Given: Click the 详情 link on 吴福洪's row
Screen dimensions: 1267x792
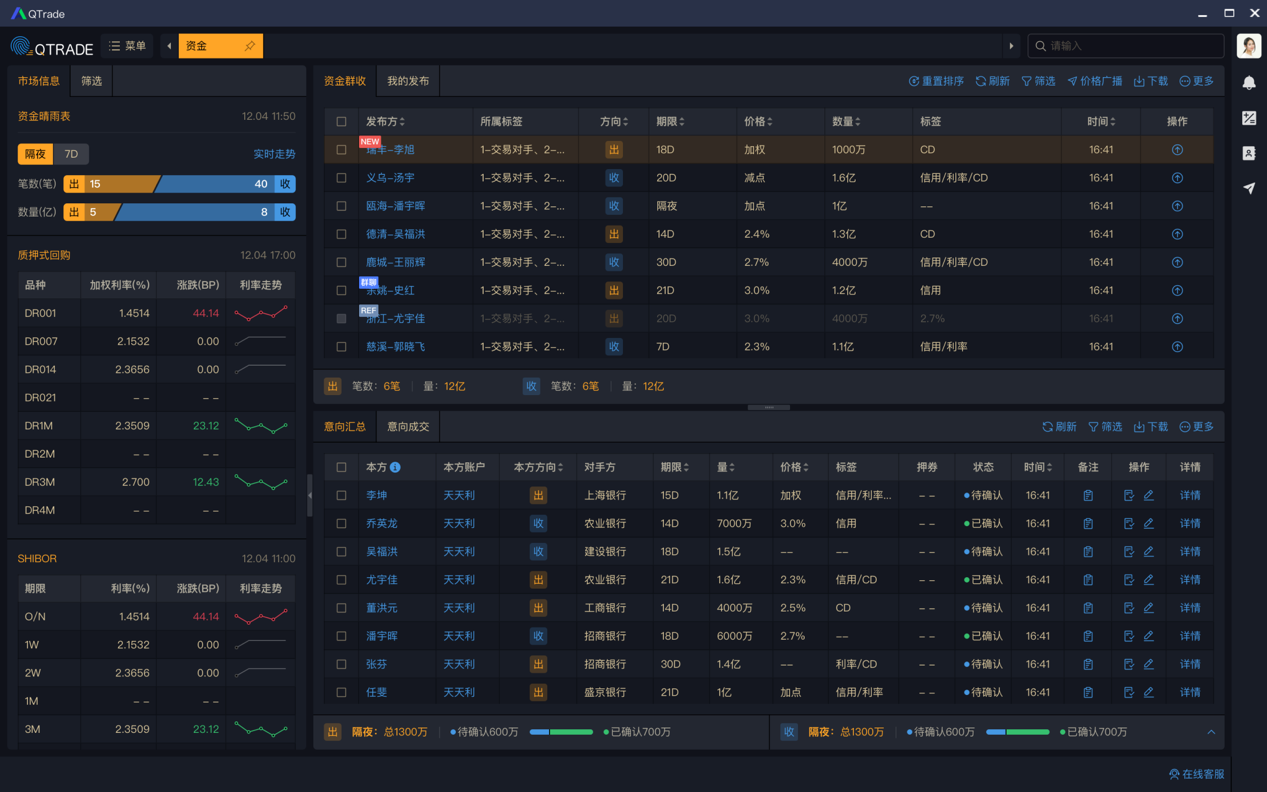Looking at the screenshot, I should [1189, 551].
